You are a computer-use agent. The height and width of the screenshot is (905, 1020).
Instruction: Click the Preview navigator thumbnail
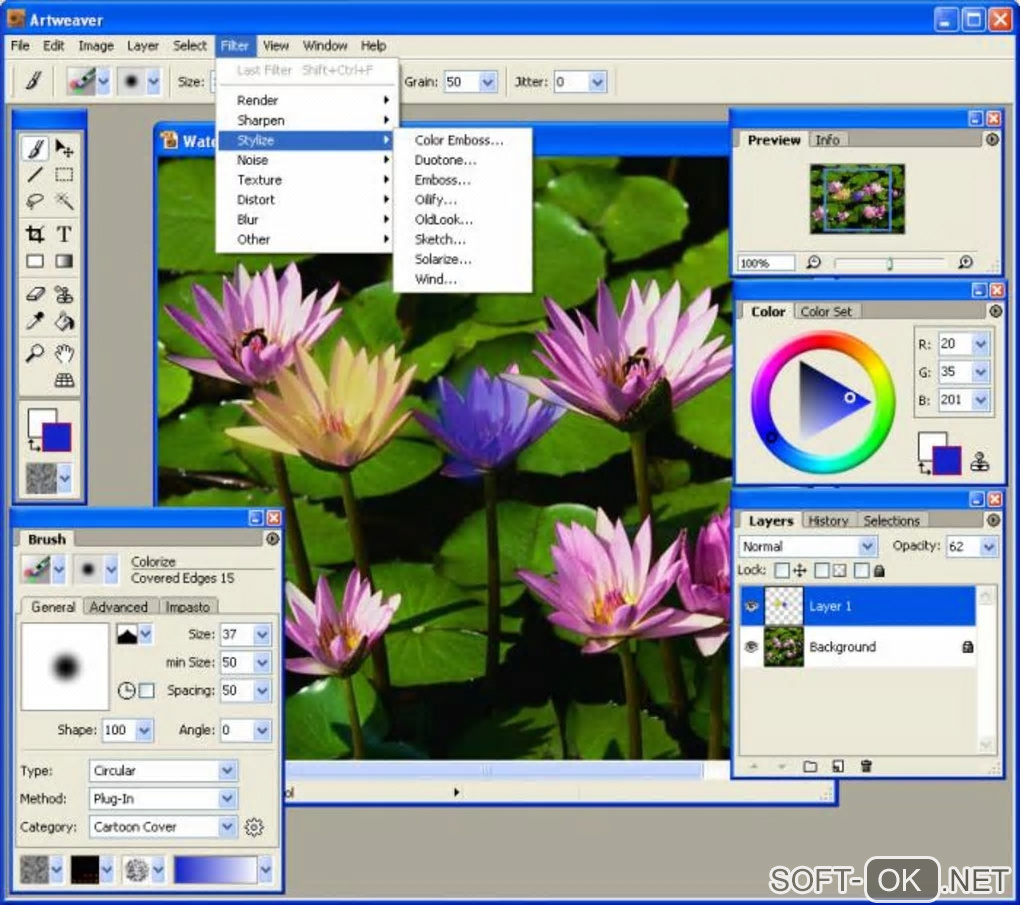click(x=857, y=198)
